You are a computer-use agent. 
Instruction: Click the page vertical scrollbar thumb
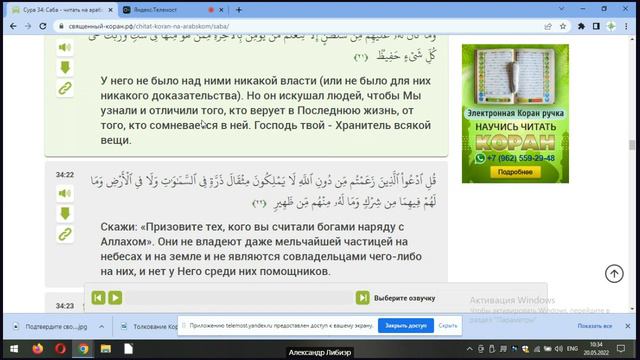[x=632, y=144]
